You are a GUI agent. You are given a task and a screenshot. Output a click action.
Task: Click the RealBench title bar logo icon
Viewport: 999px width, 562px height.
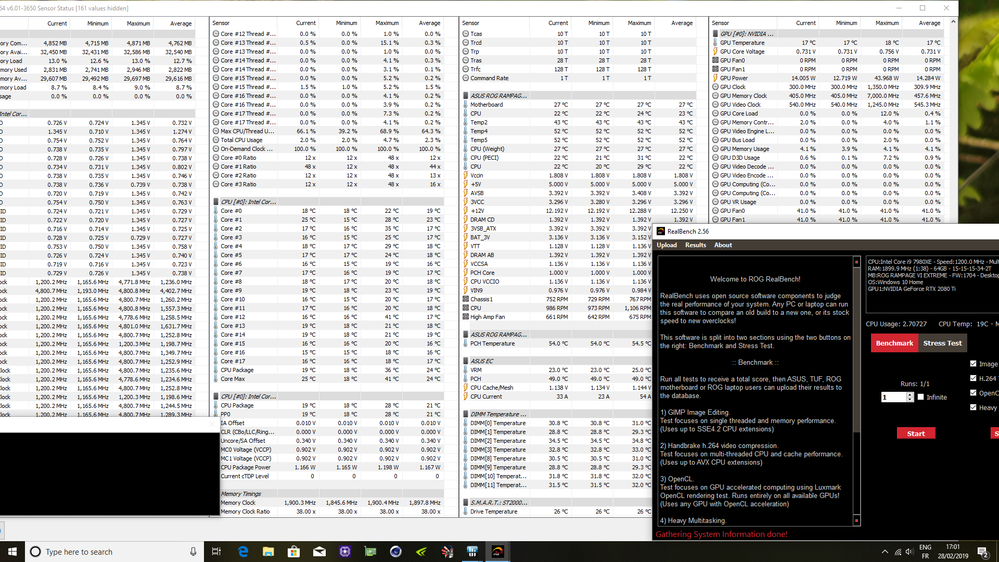coord(661,231)
